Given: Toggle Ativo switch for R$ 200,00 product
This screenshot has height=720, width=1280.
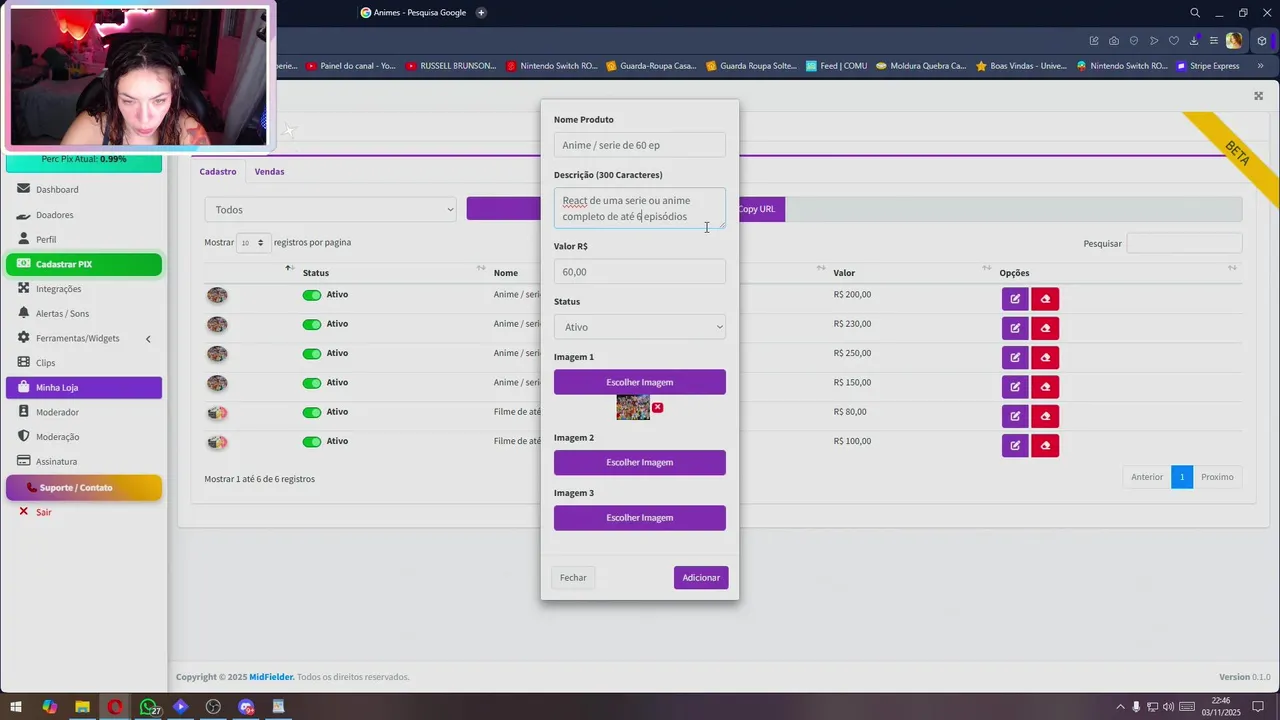Looking at the screenshot, I should tap(312, 295).
